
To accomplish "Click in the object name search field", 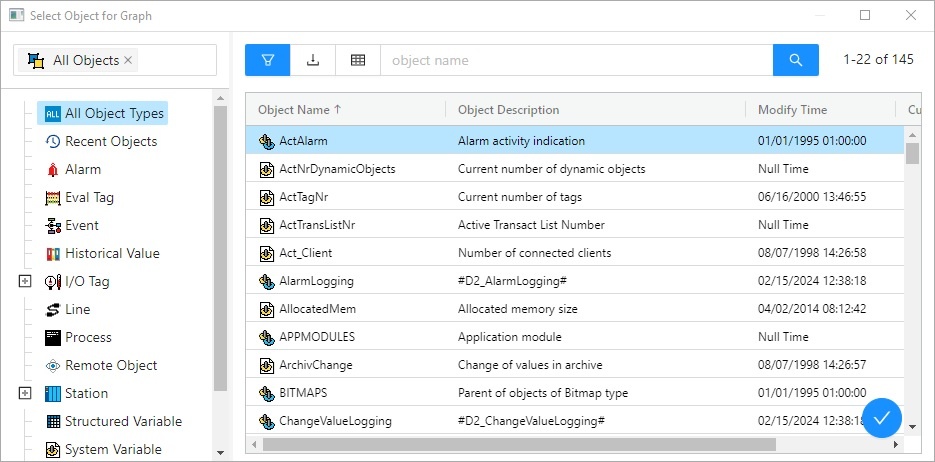I will click(x=576, y=60).
